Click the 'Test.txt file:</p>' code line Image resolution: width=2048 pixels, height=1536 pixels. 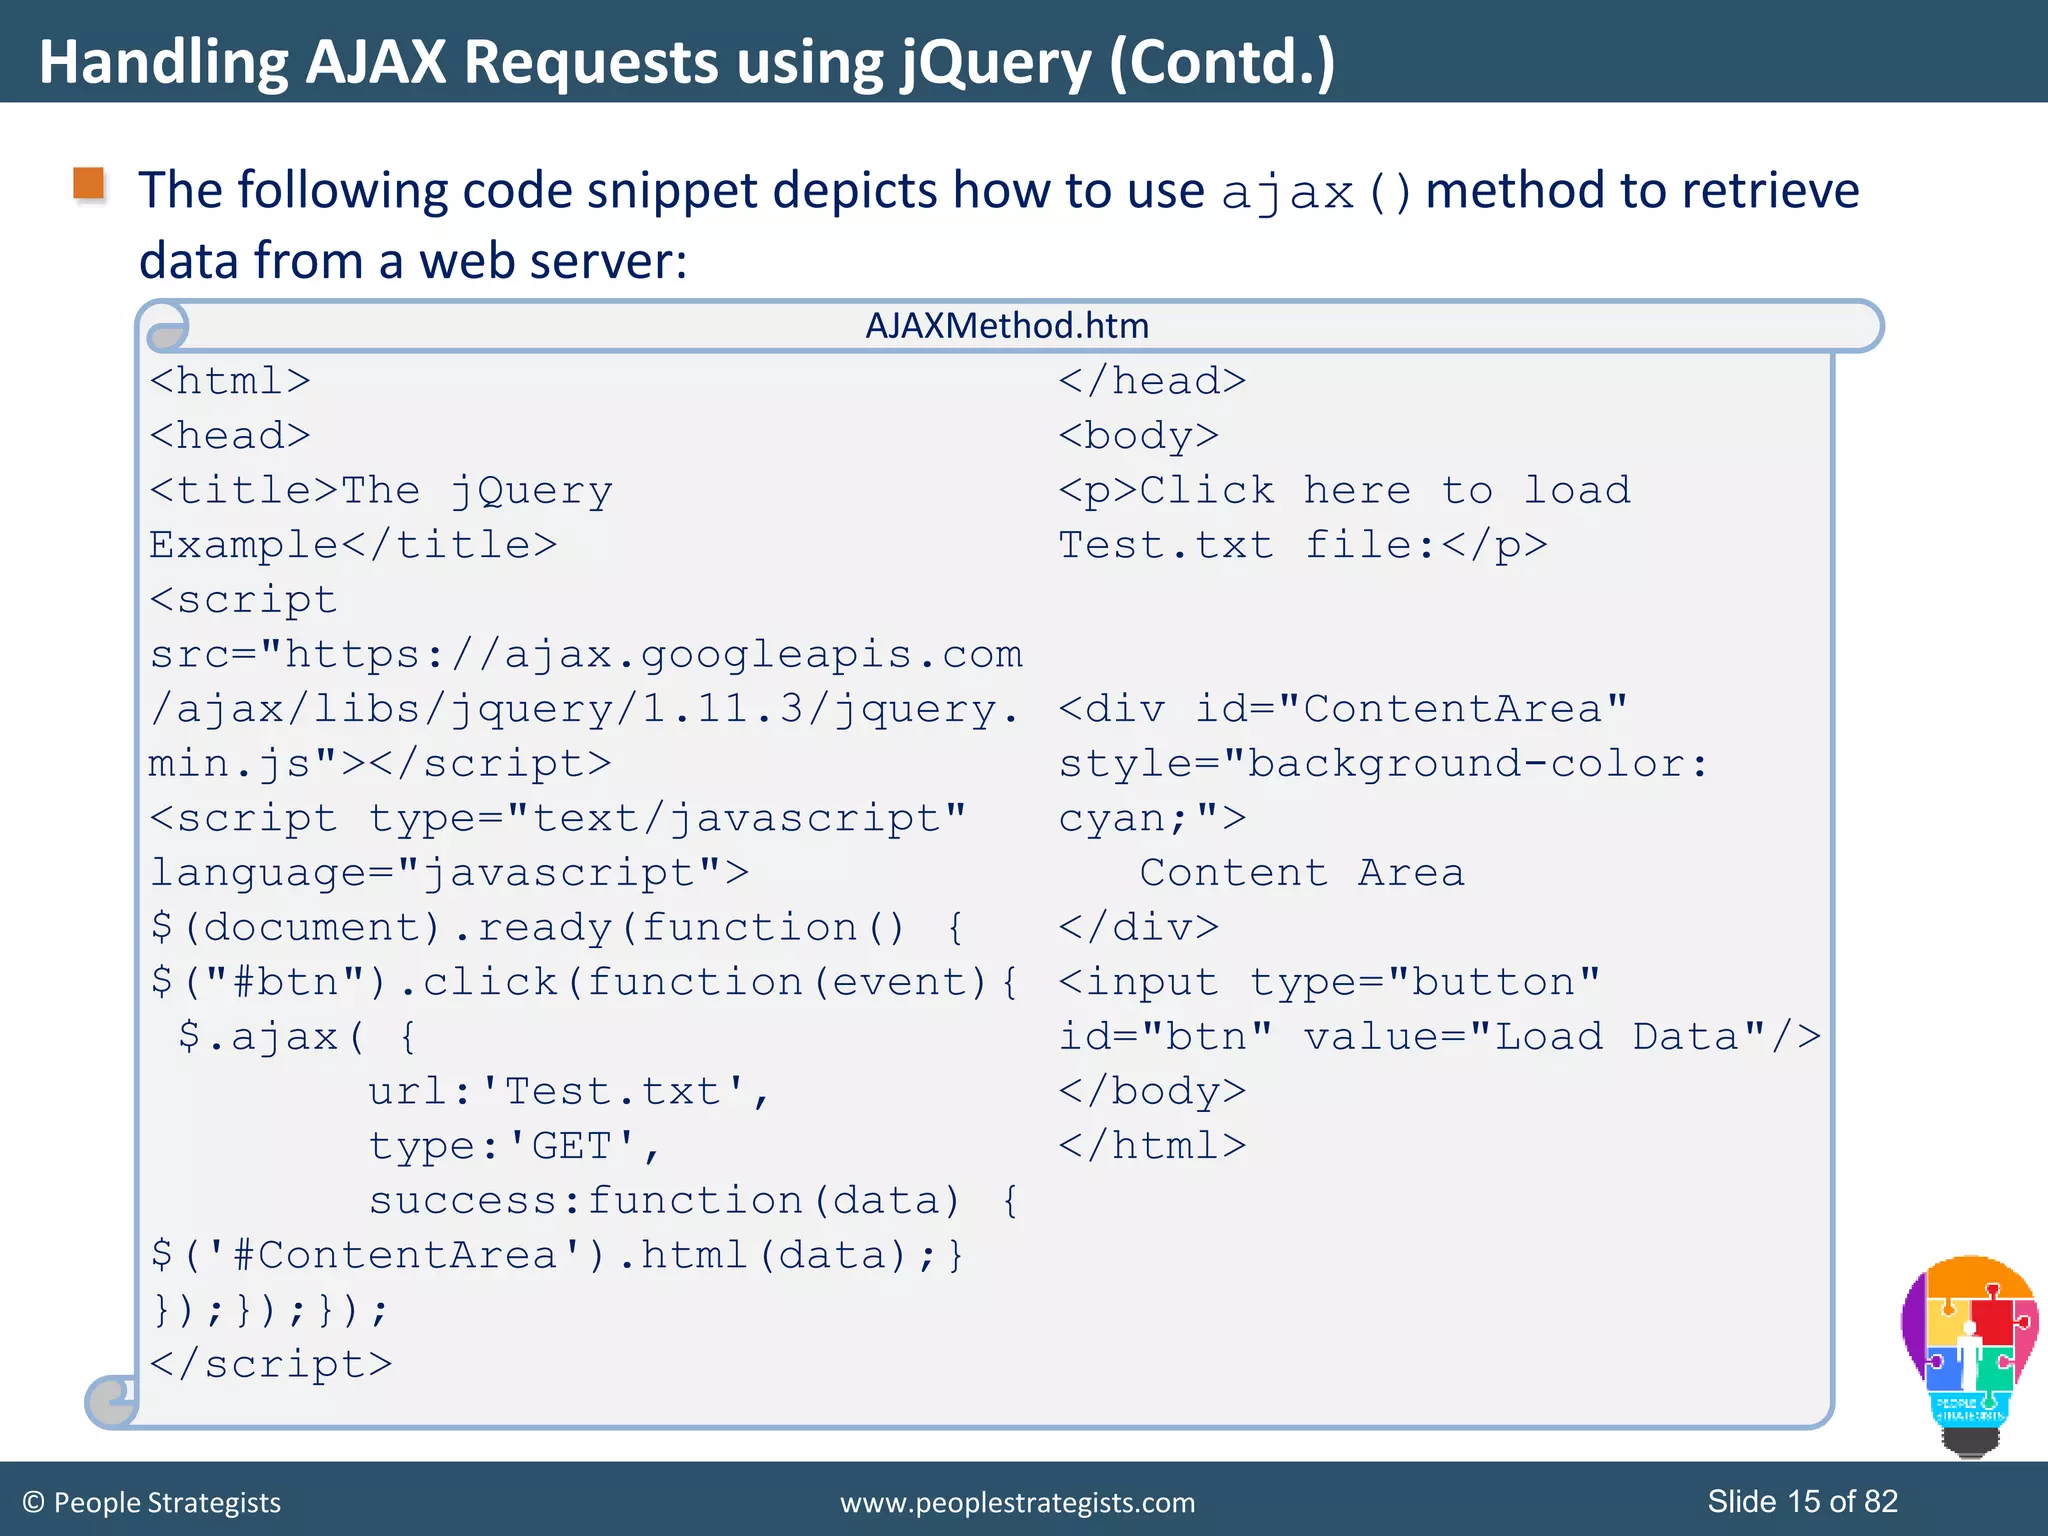click(x=1303, y=545)
